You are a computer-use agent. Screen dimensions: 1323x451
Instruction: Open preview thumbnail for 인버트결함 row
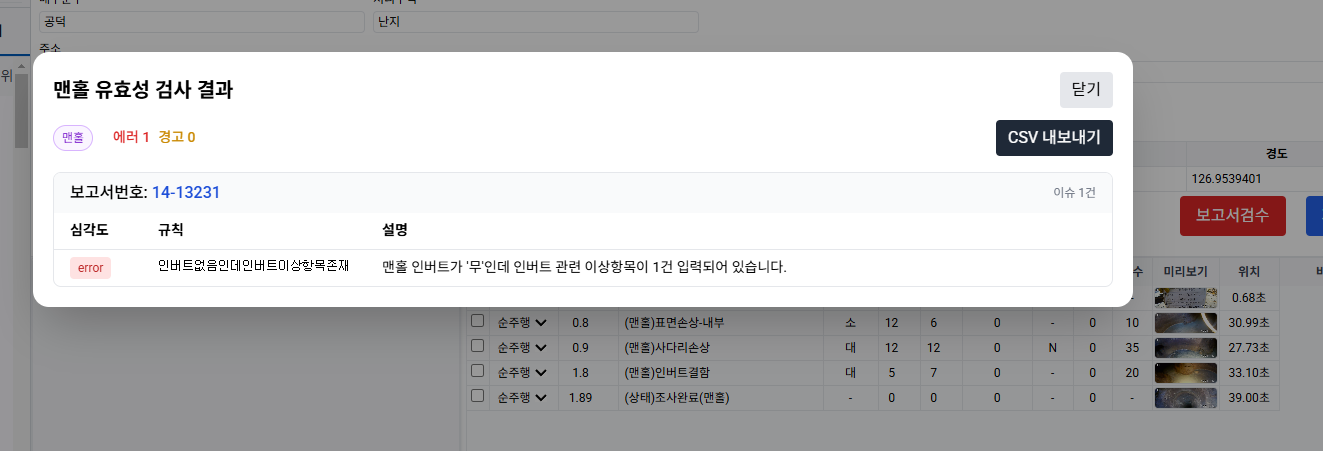coord(1185,372)
